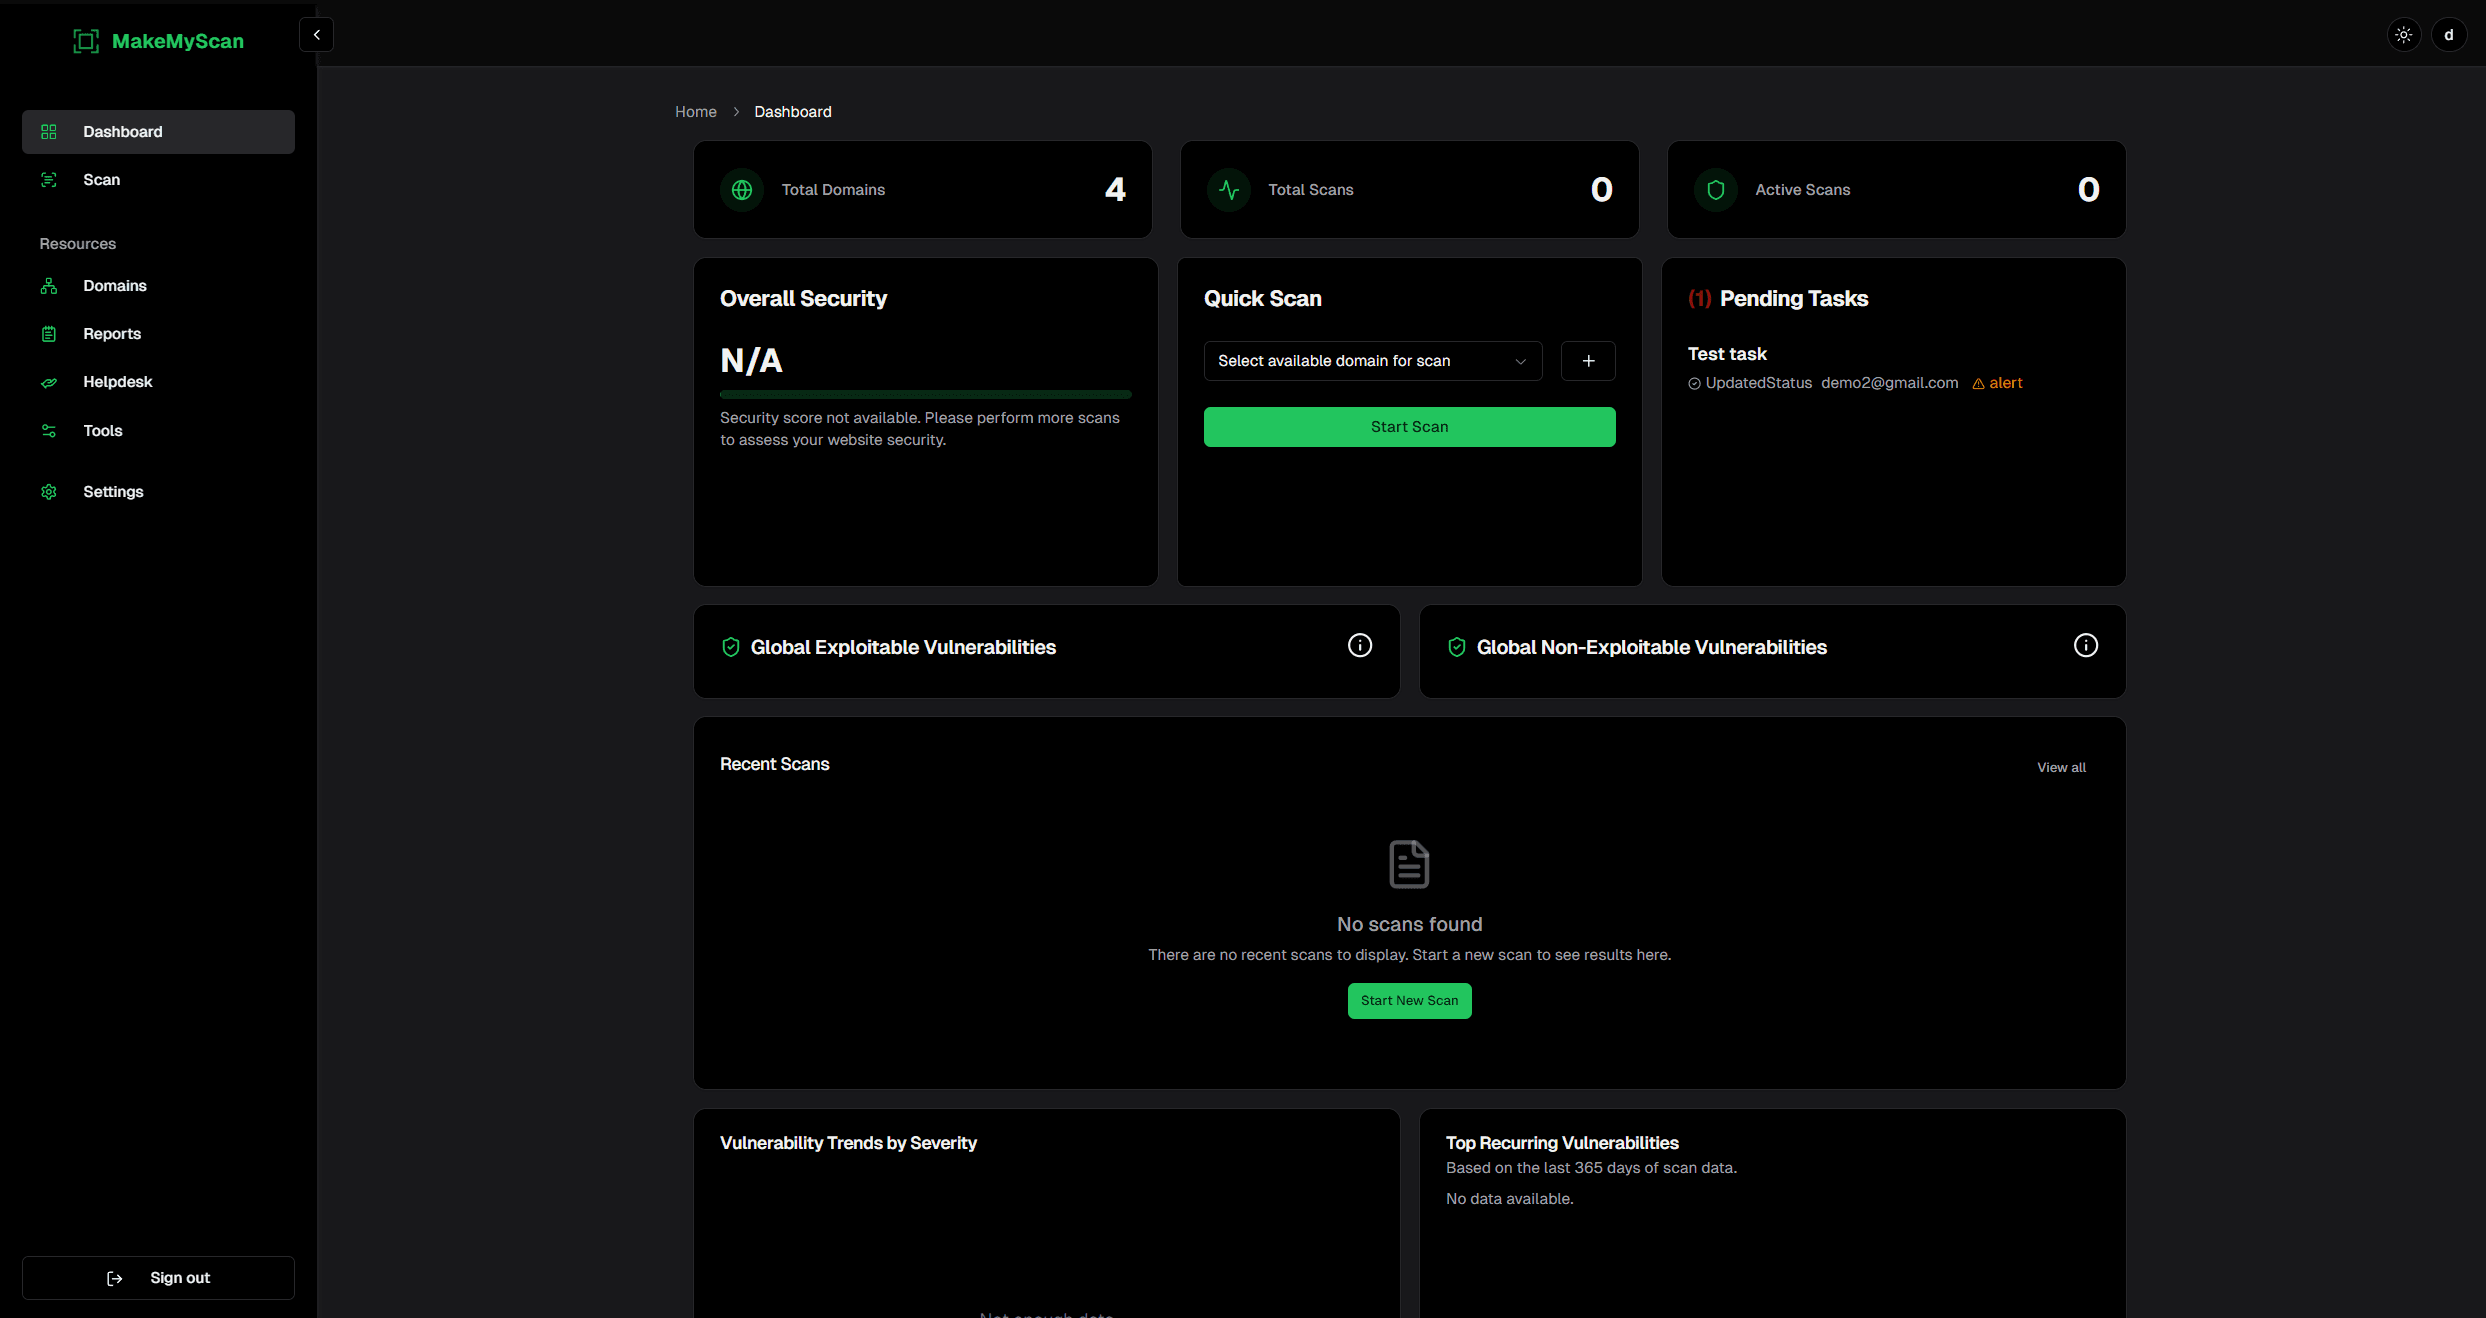Click the Total Domains count '4'
This screenshot has height=1318, width=2486.
tap(1115, 190)
